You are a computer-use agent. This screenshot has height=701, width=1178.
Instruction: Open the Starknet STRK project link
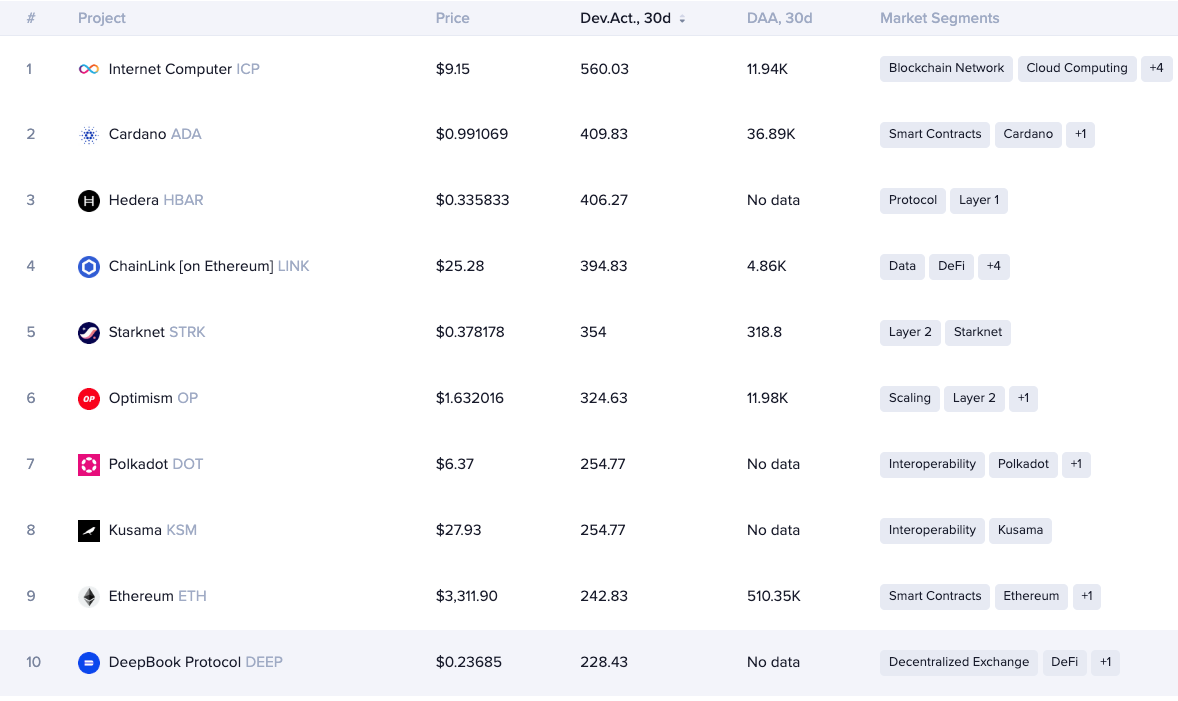(157, 332)
